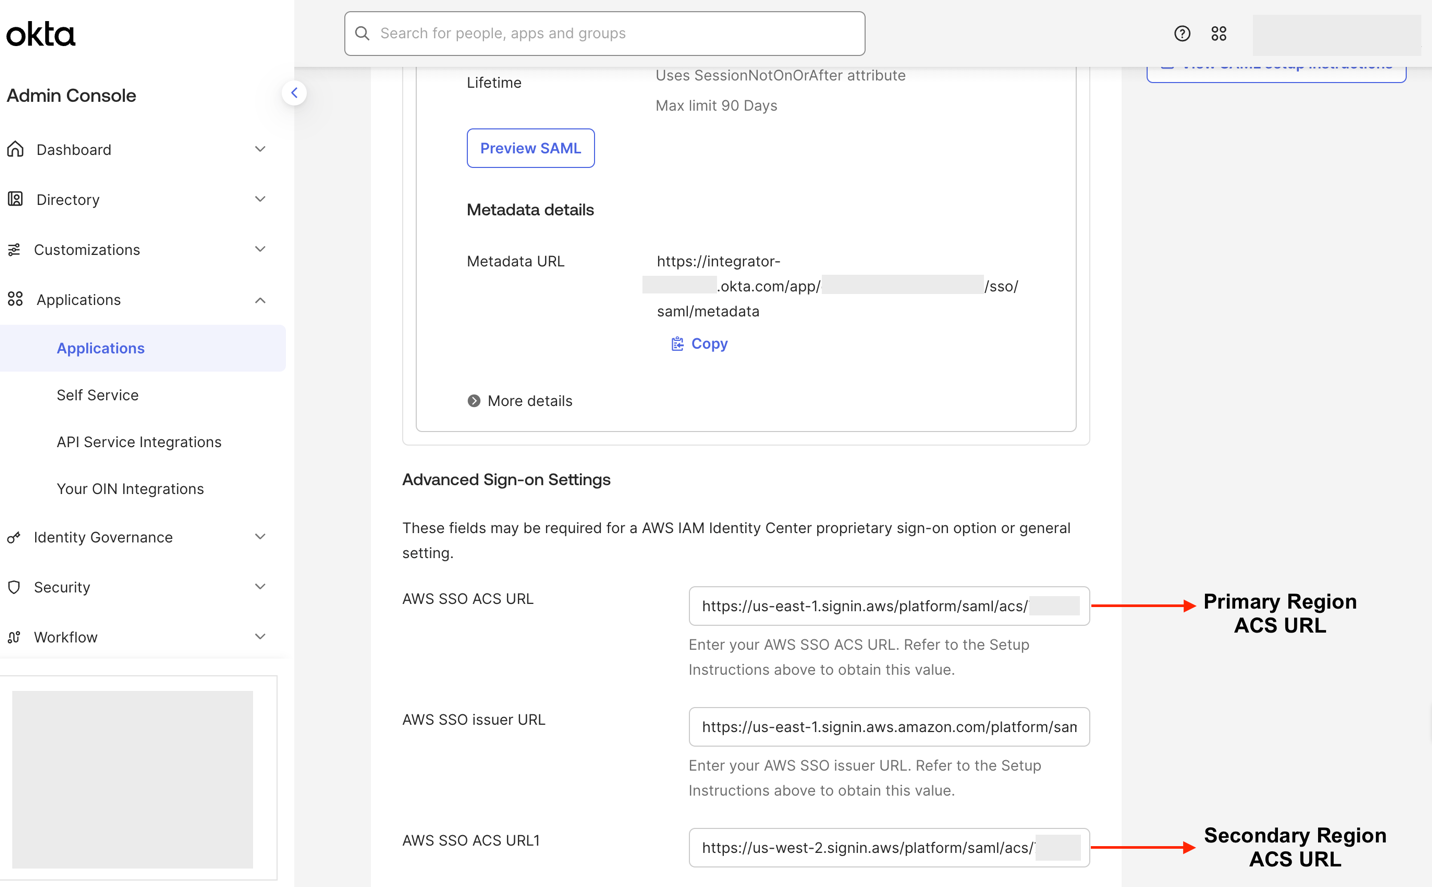This screenshot has width=1432, height=887.
Task: Open Your OIN Integrations page
Action: 130,489
